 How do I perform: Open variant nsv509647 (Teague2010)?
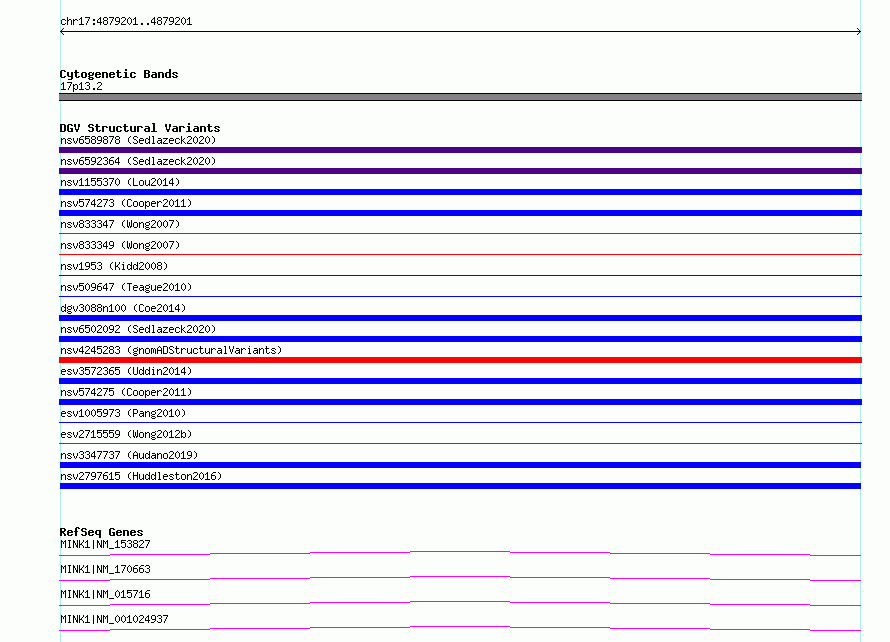click(126, 287)
